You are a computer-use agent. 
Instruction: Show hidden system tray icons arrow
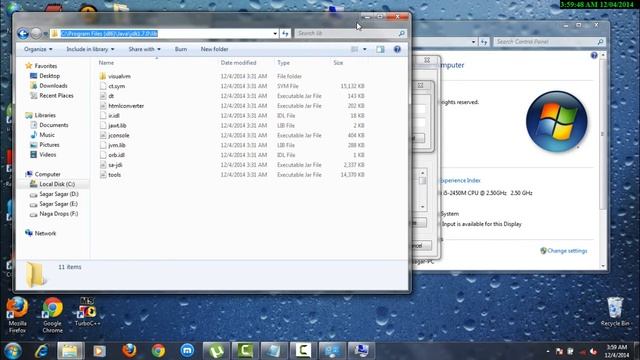pos(547,351)
